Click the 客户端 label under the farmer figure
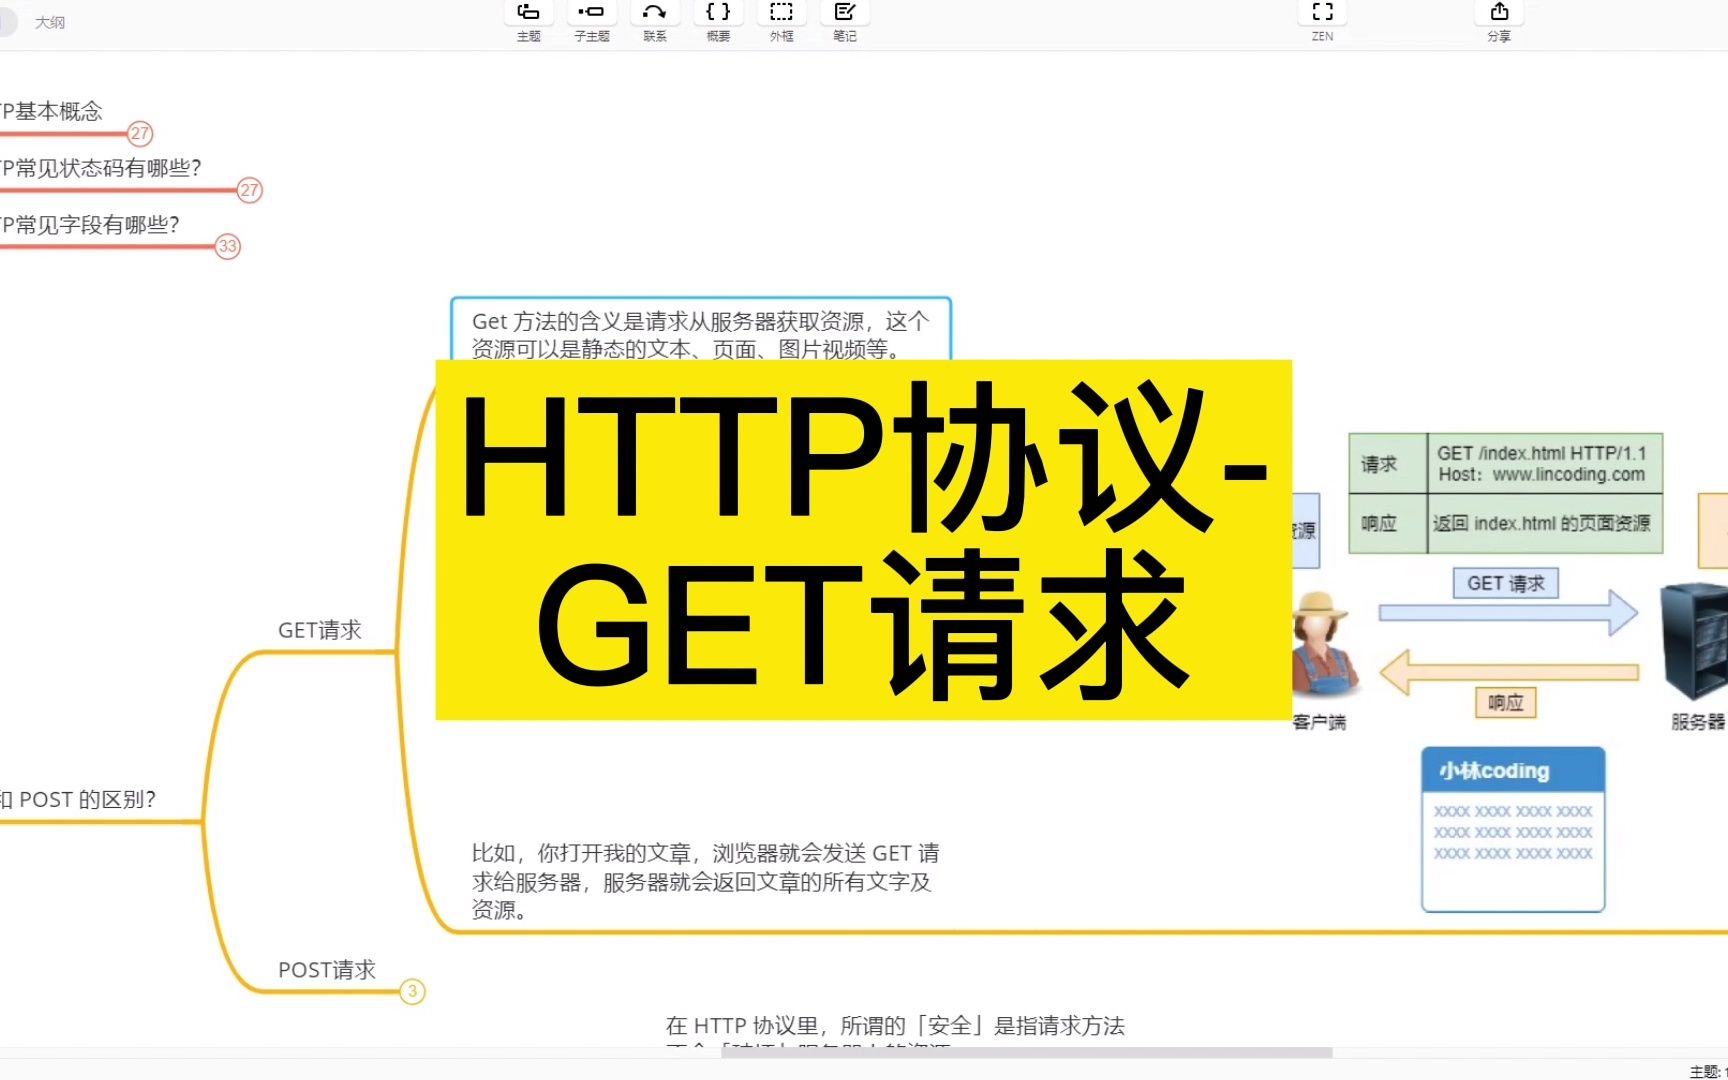The image size is (1728, 1080). click(1319, 721)
